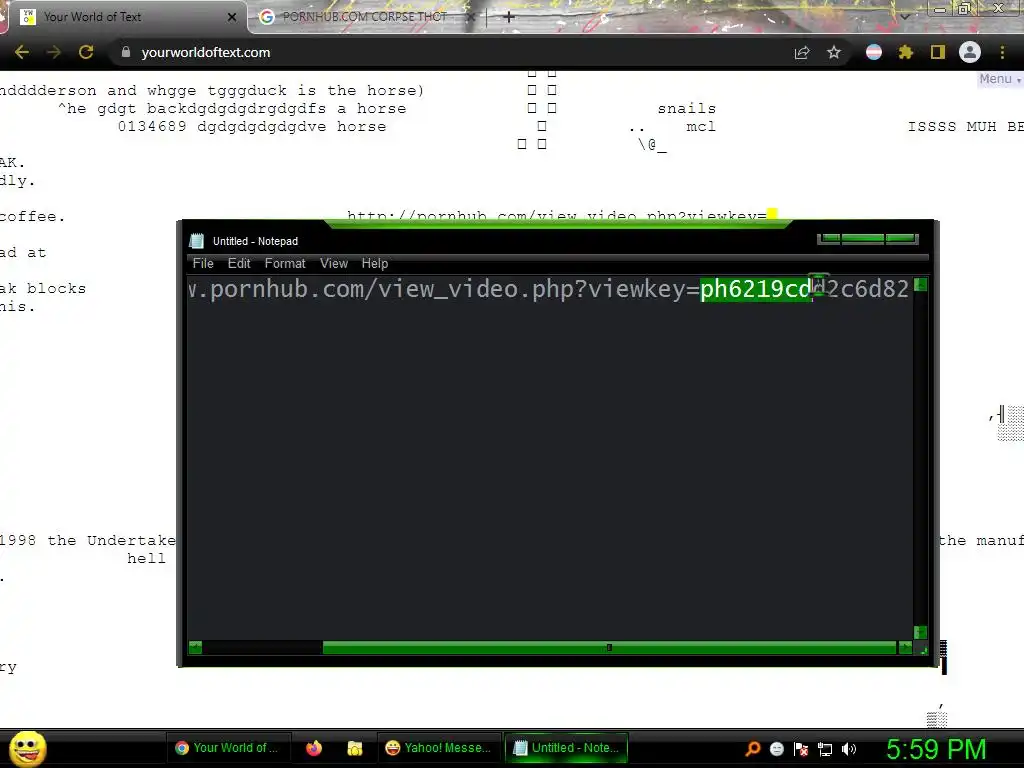The width and height of the screenshot is (1024, 768).
Task: Open the tab search dropdown chevron
Action: click(904, 17)
